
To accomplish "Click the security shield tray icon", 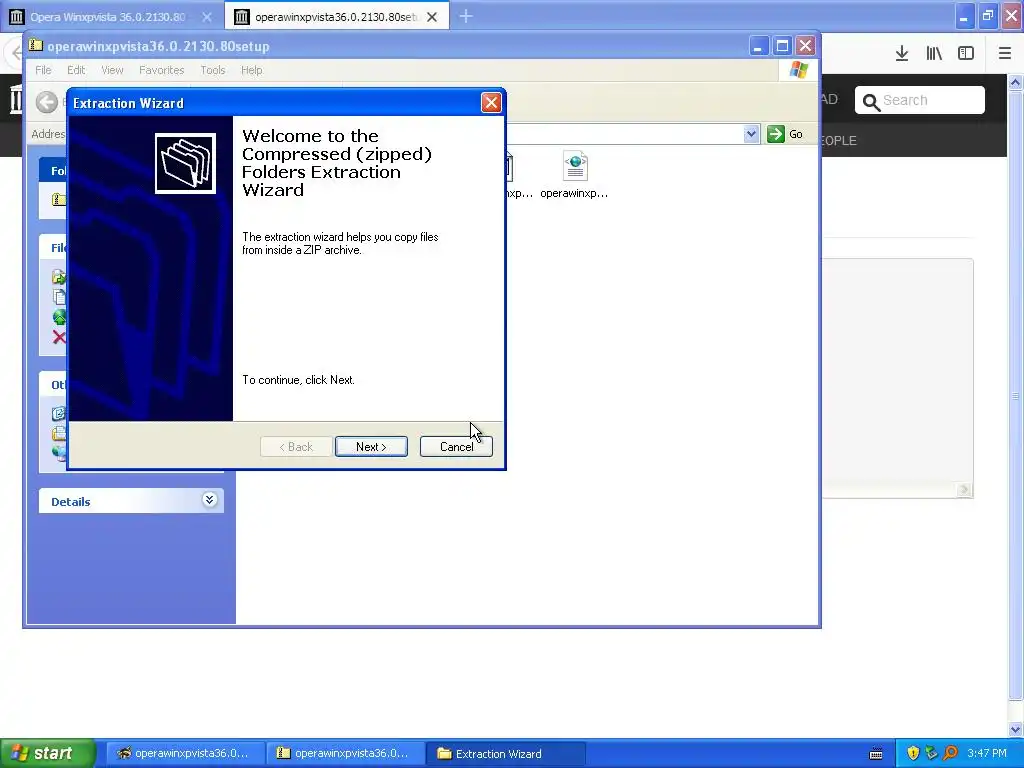I will coord(913,753).
